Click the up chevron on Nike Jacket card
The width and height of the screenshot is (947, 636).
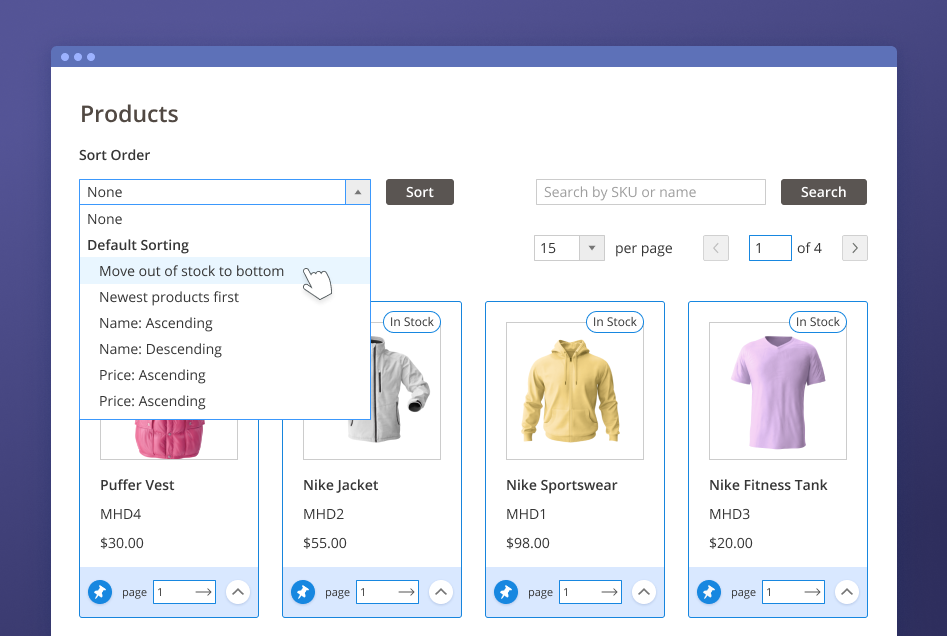441,592
